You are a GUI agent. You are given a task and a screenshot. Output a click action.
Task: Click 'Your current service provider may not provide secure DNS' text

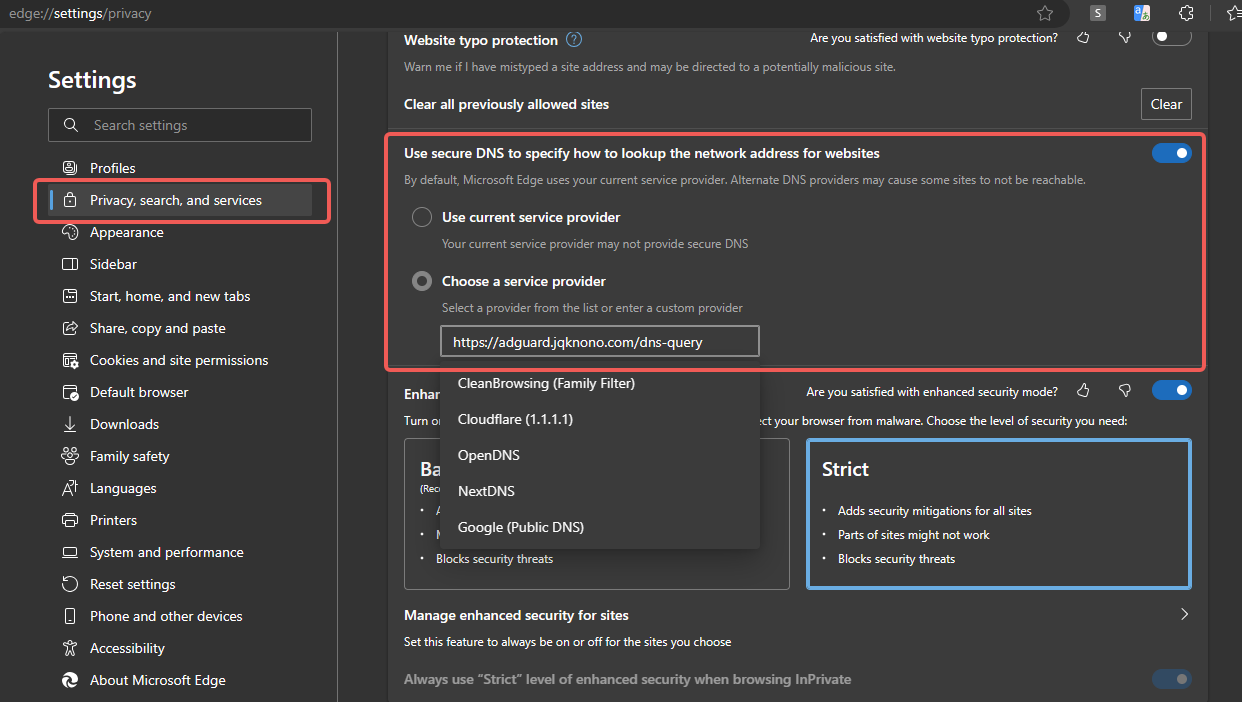(595, 243)
